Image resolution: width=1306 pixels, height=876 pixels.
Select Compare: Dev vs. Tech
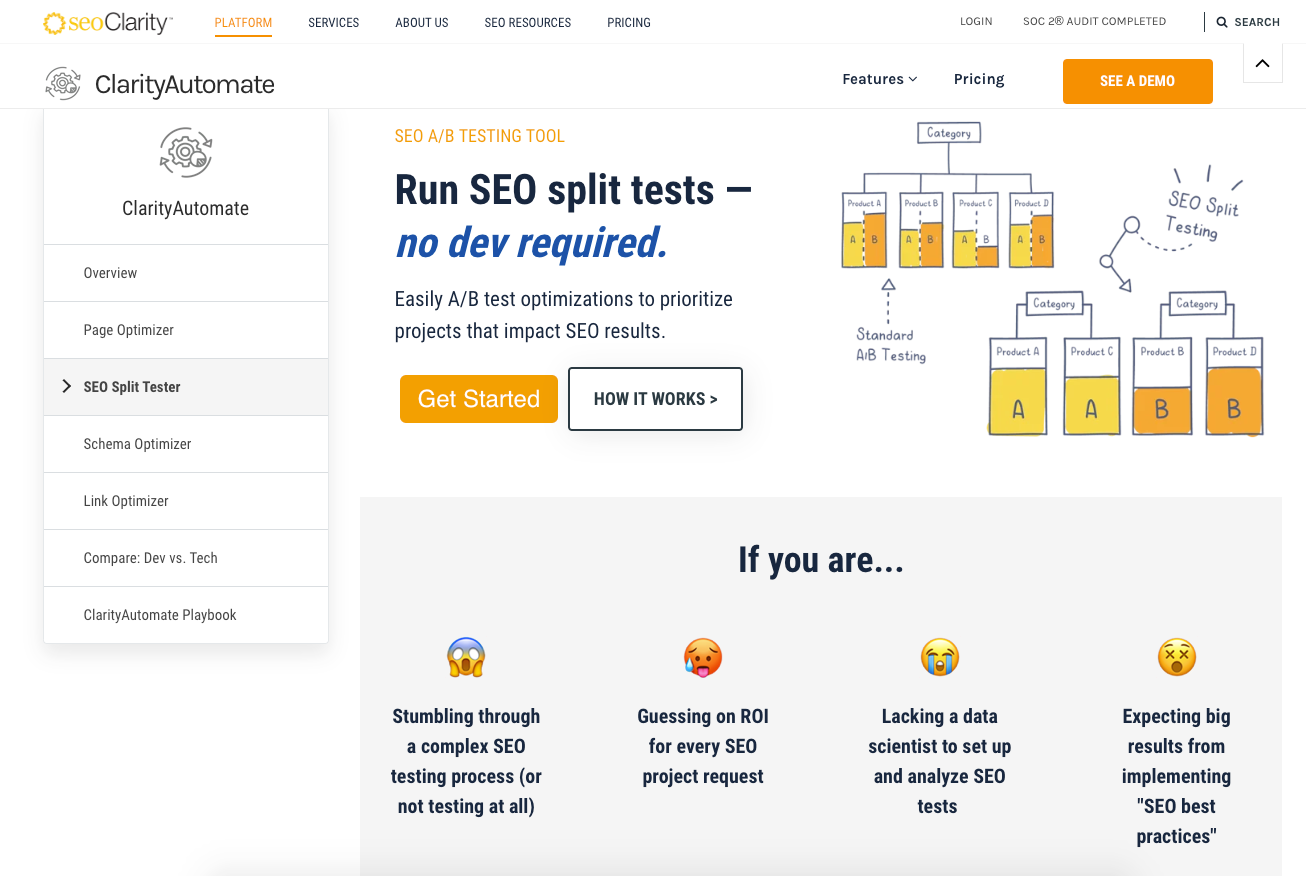(186, 558)
